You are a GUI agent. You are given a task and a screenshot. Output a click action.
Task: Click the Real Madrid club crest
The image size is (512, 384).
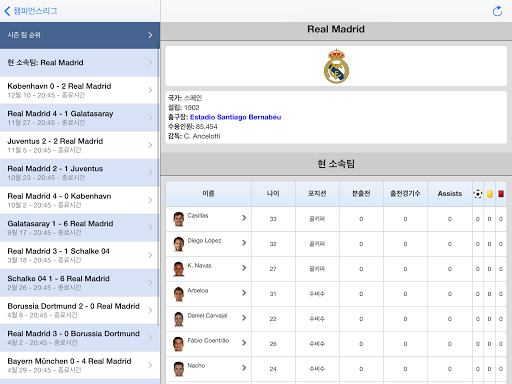pos(336,66)
